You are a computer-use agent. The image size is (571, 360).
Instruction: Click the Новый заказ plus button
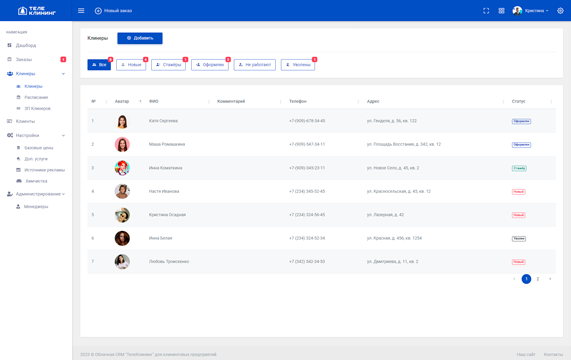pos(113,11)
